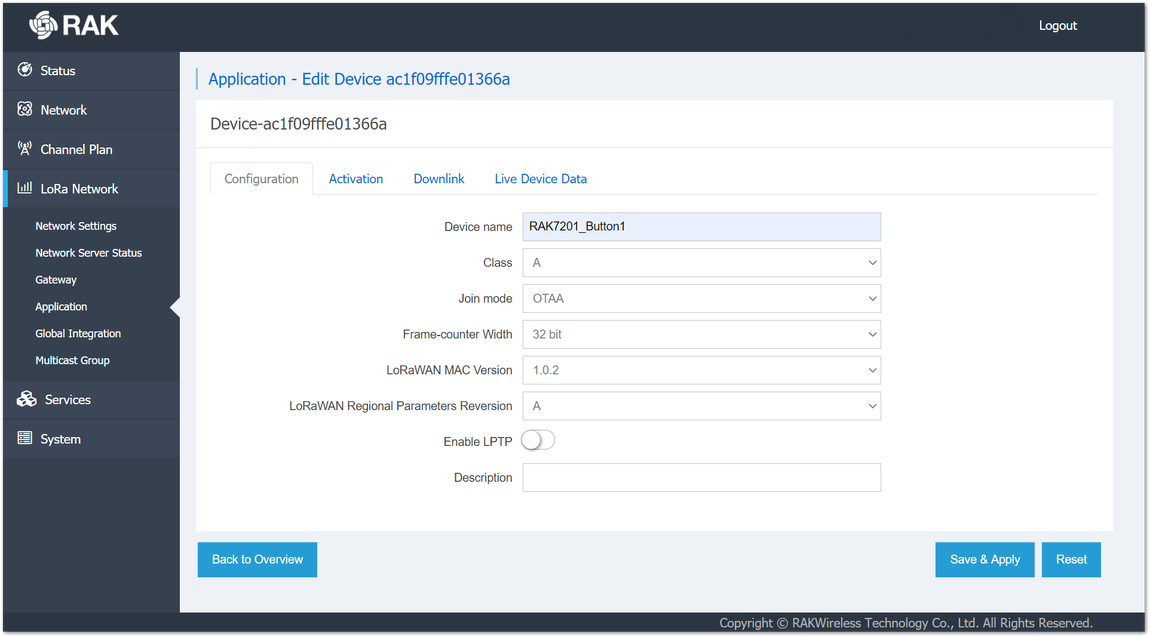1150x637 pixels.
Task: Click the System list icon
Action: 25,438
